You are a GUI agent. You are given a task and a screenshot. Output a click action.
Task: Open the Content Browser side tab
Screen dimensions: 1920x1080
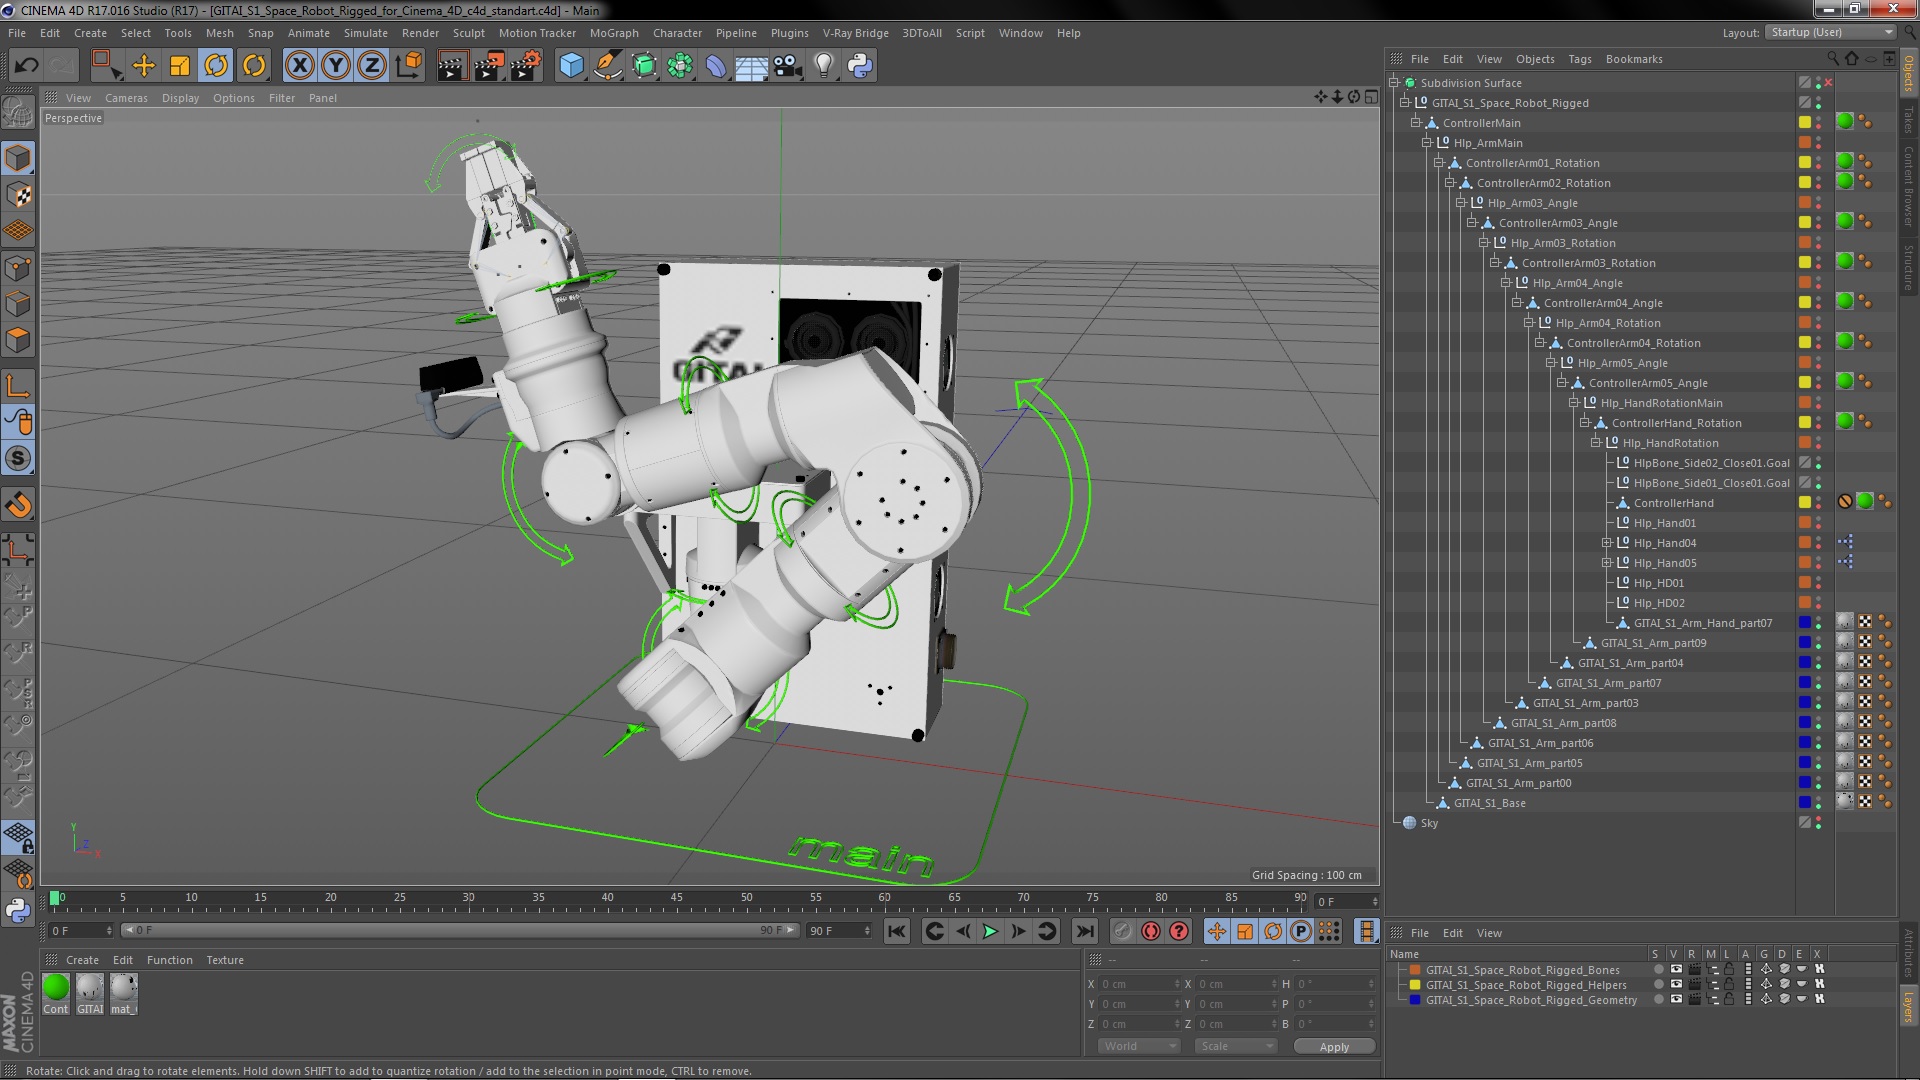(1908, 186)
